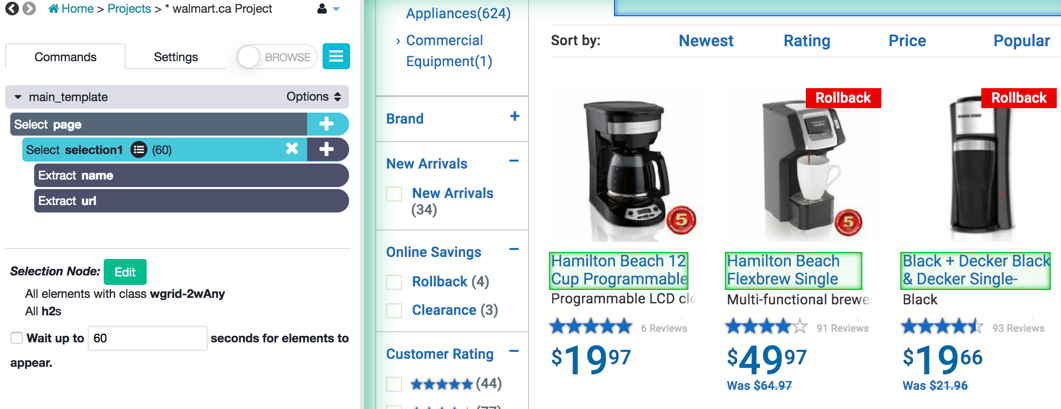Expand the Brand filter section
Image resolution: width=1061 pixels, height=409 pixels.
click(x=514, y=117)
